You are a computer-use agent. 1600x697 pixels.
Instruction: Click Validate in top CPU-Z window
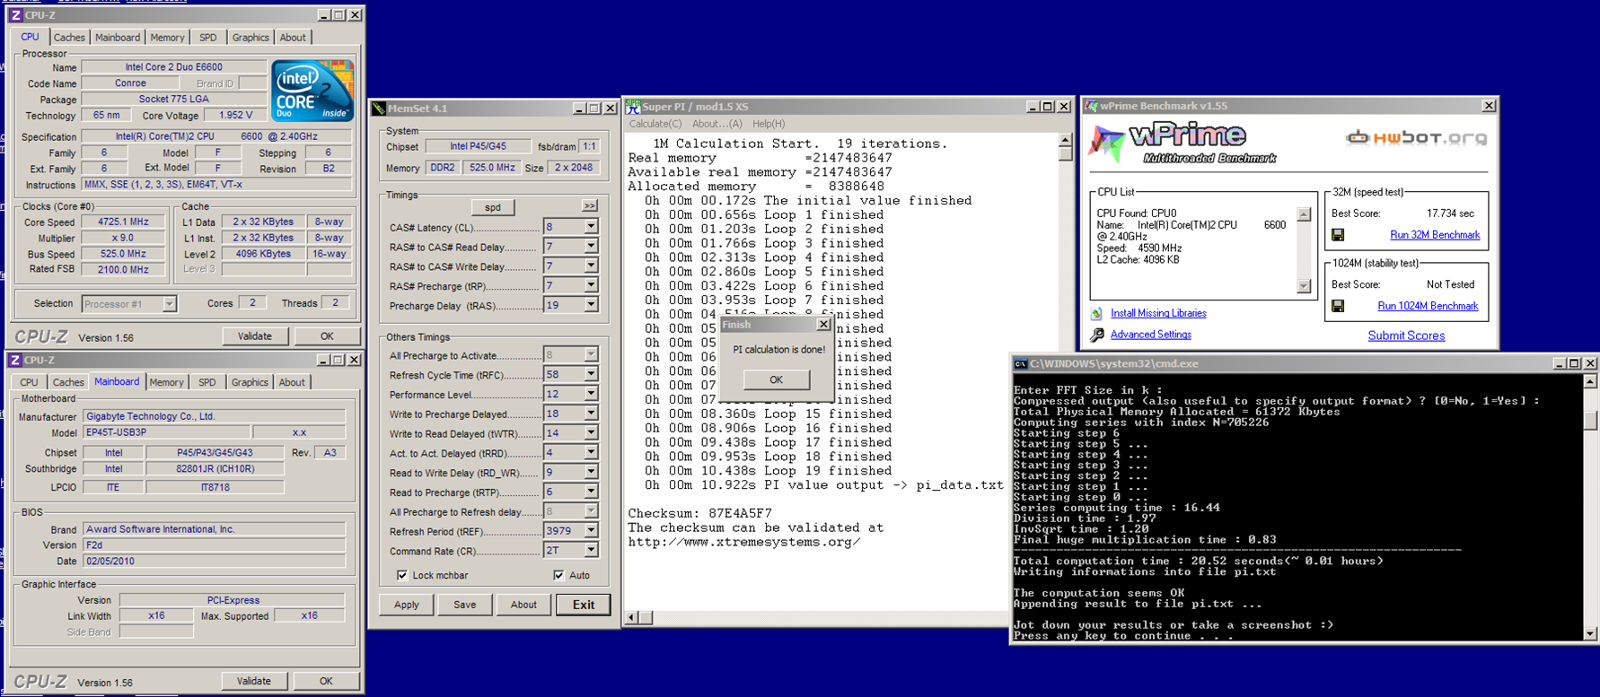pos(255,336)
